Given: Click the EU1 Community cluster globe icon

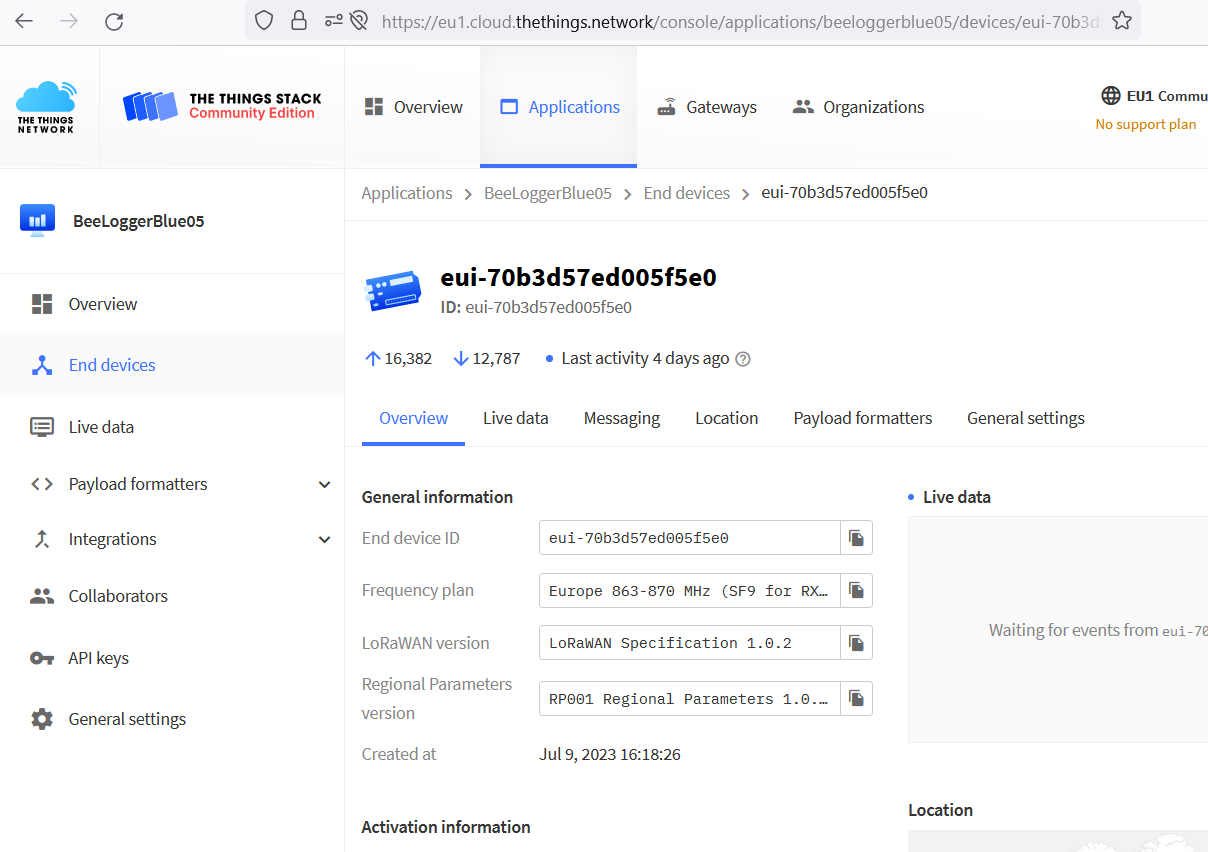Looking at the screenshot, I should pyautogui.click(x=1110, y=96).
